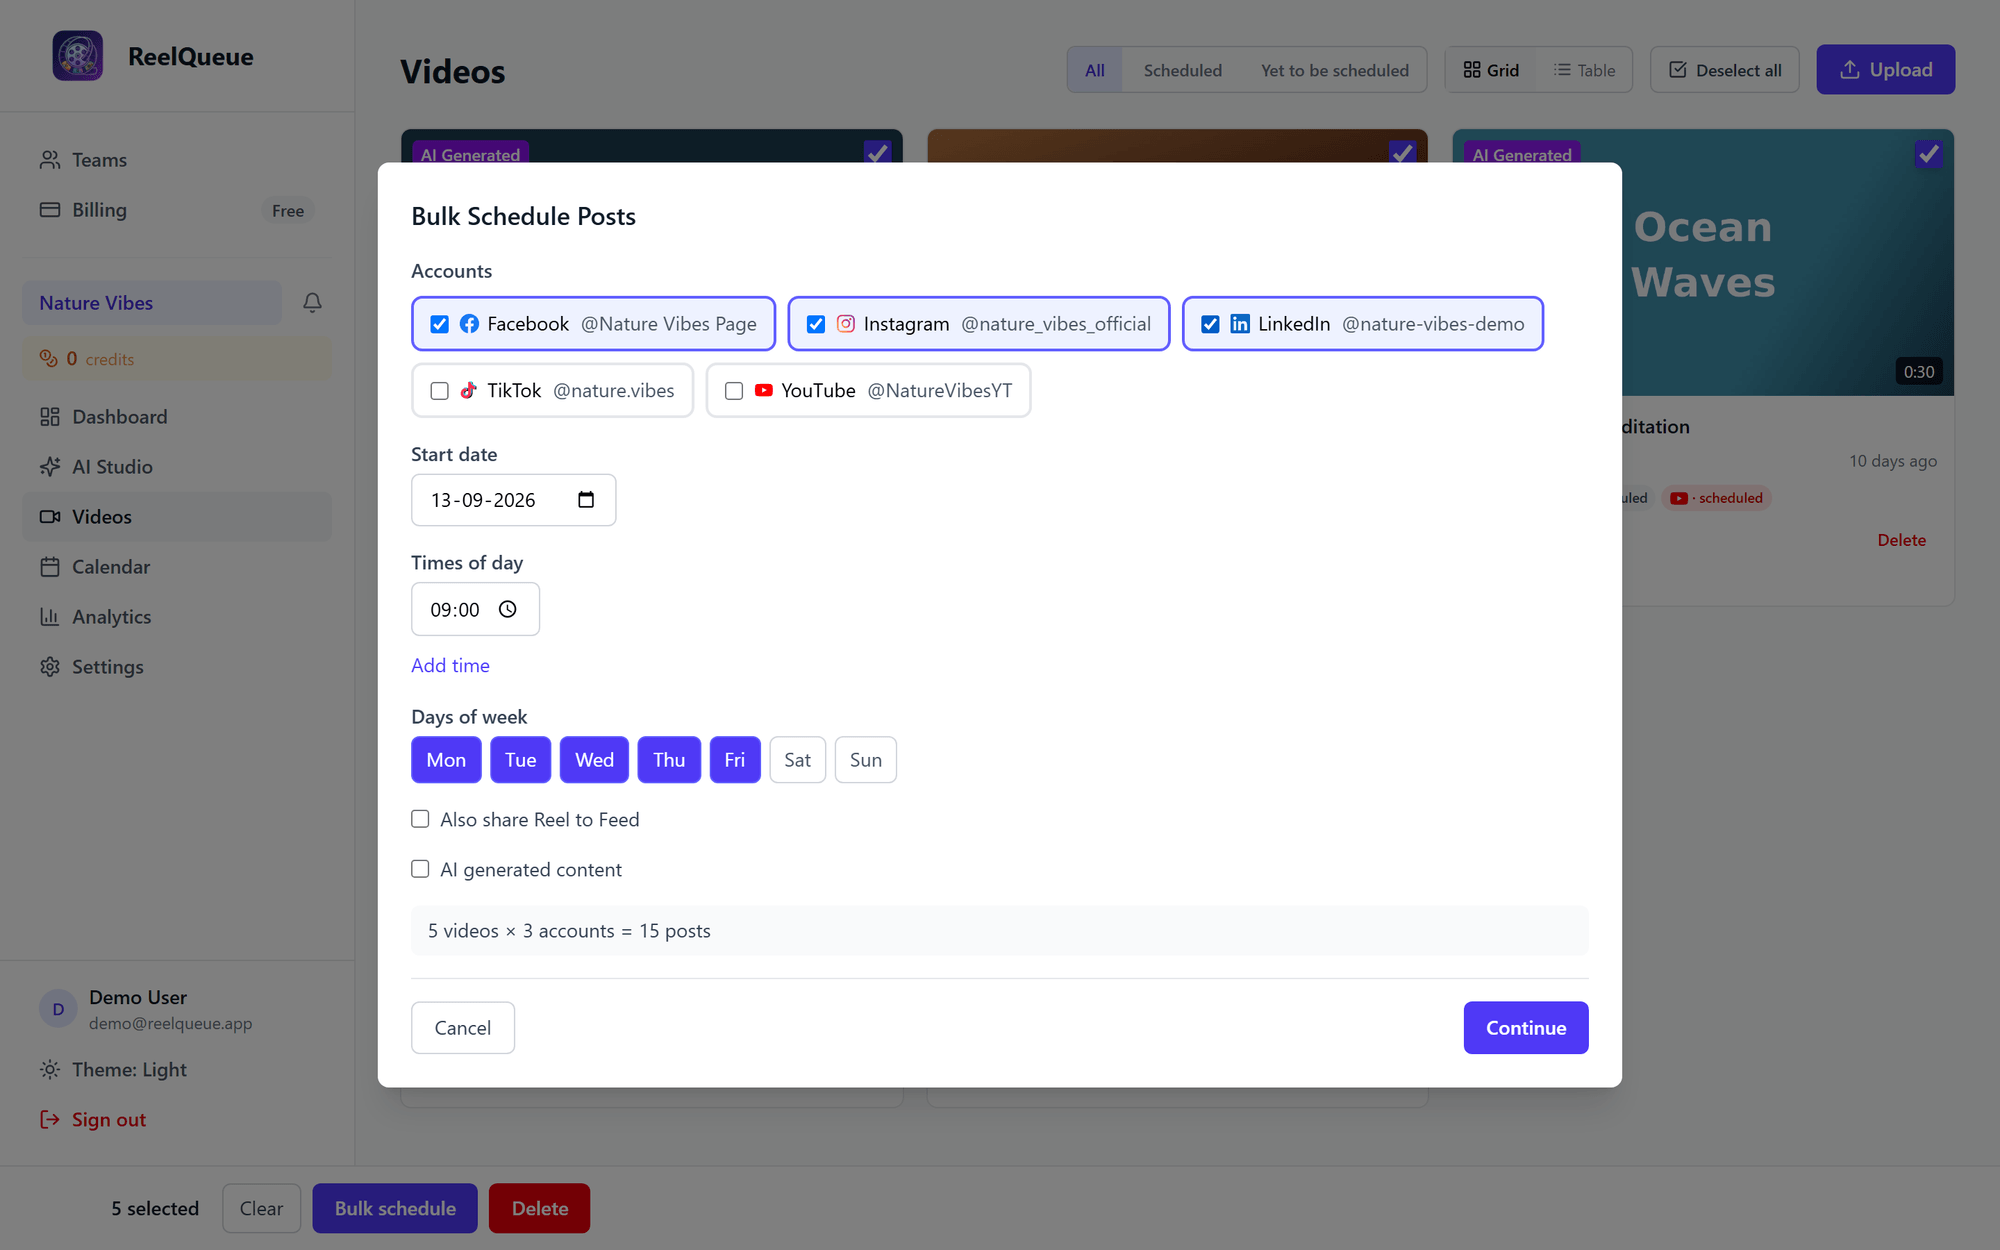
Task: Go to Calendar in sidebar
Action: (x=177, y=567)
